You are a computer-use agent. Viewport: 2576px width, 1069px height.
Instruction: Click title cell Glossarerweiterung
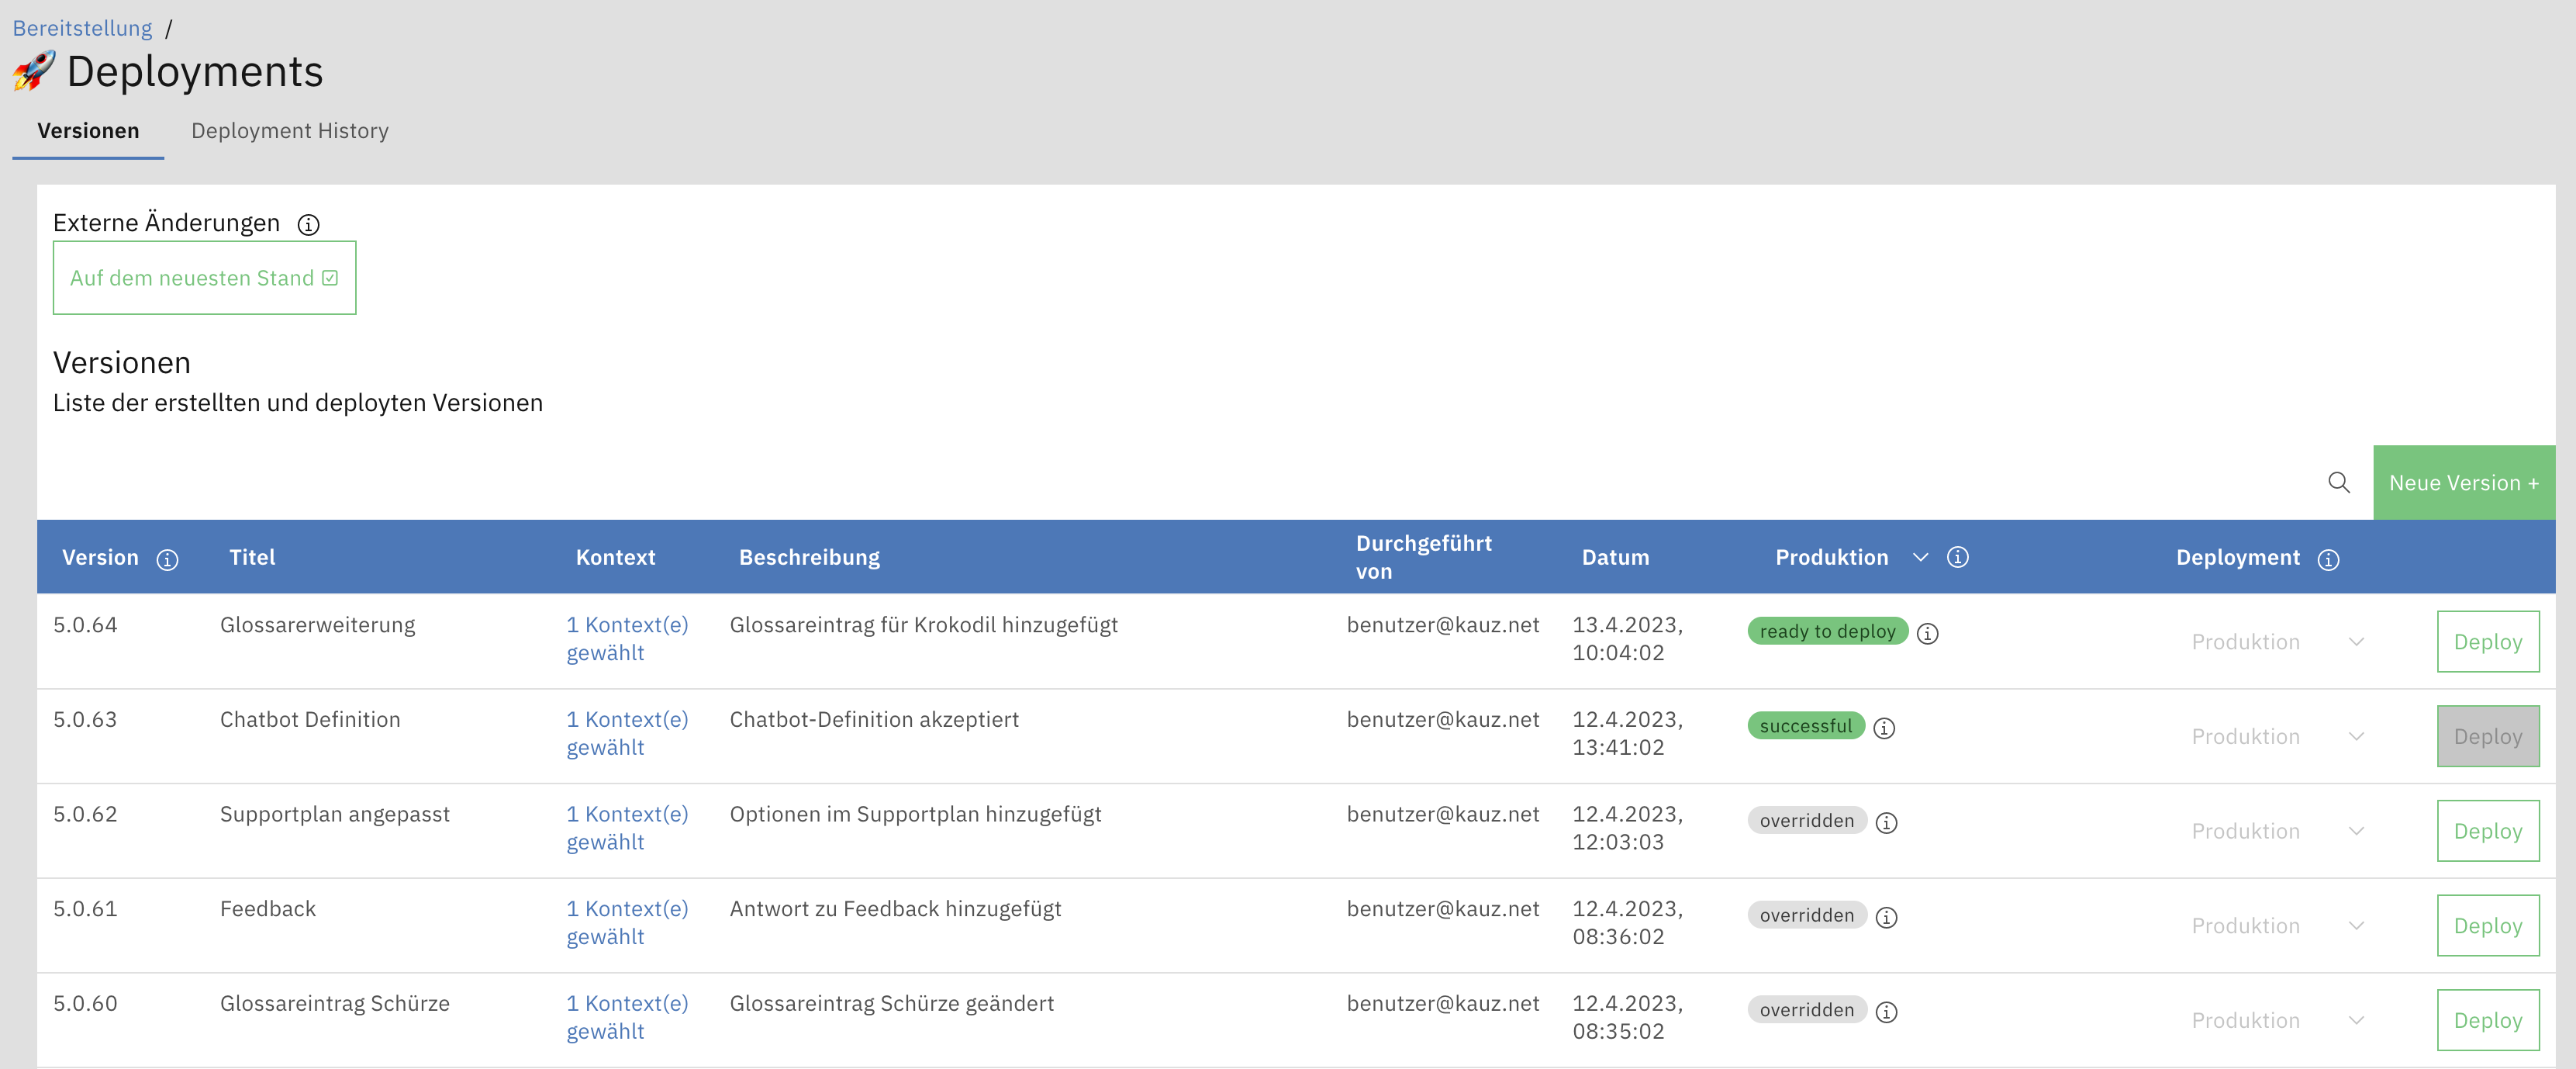click(x=317, y=625)
